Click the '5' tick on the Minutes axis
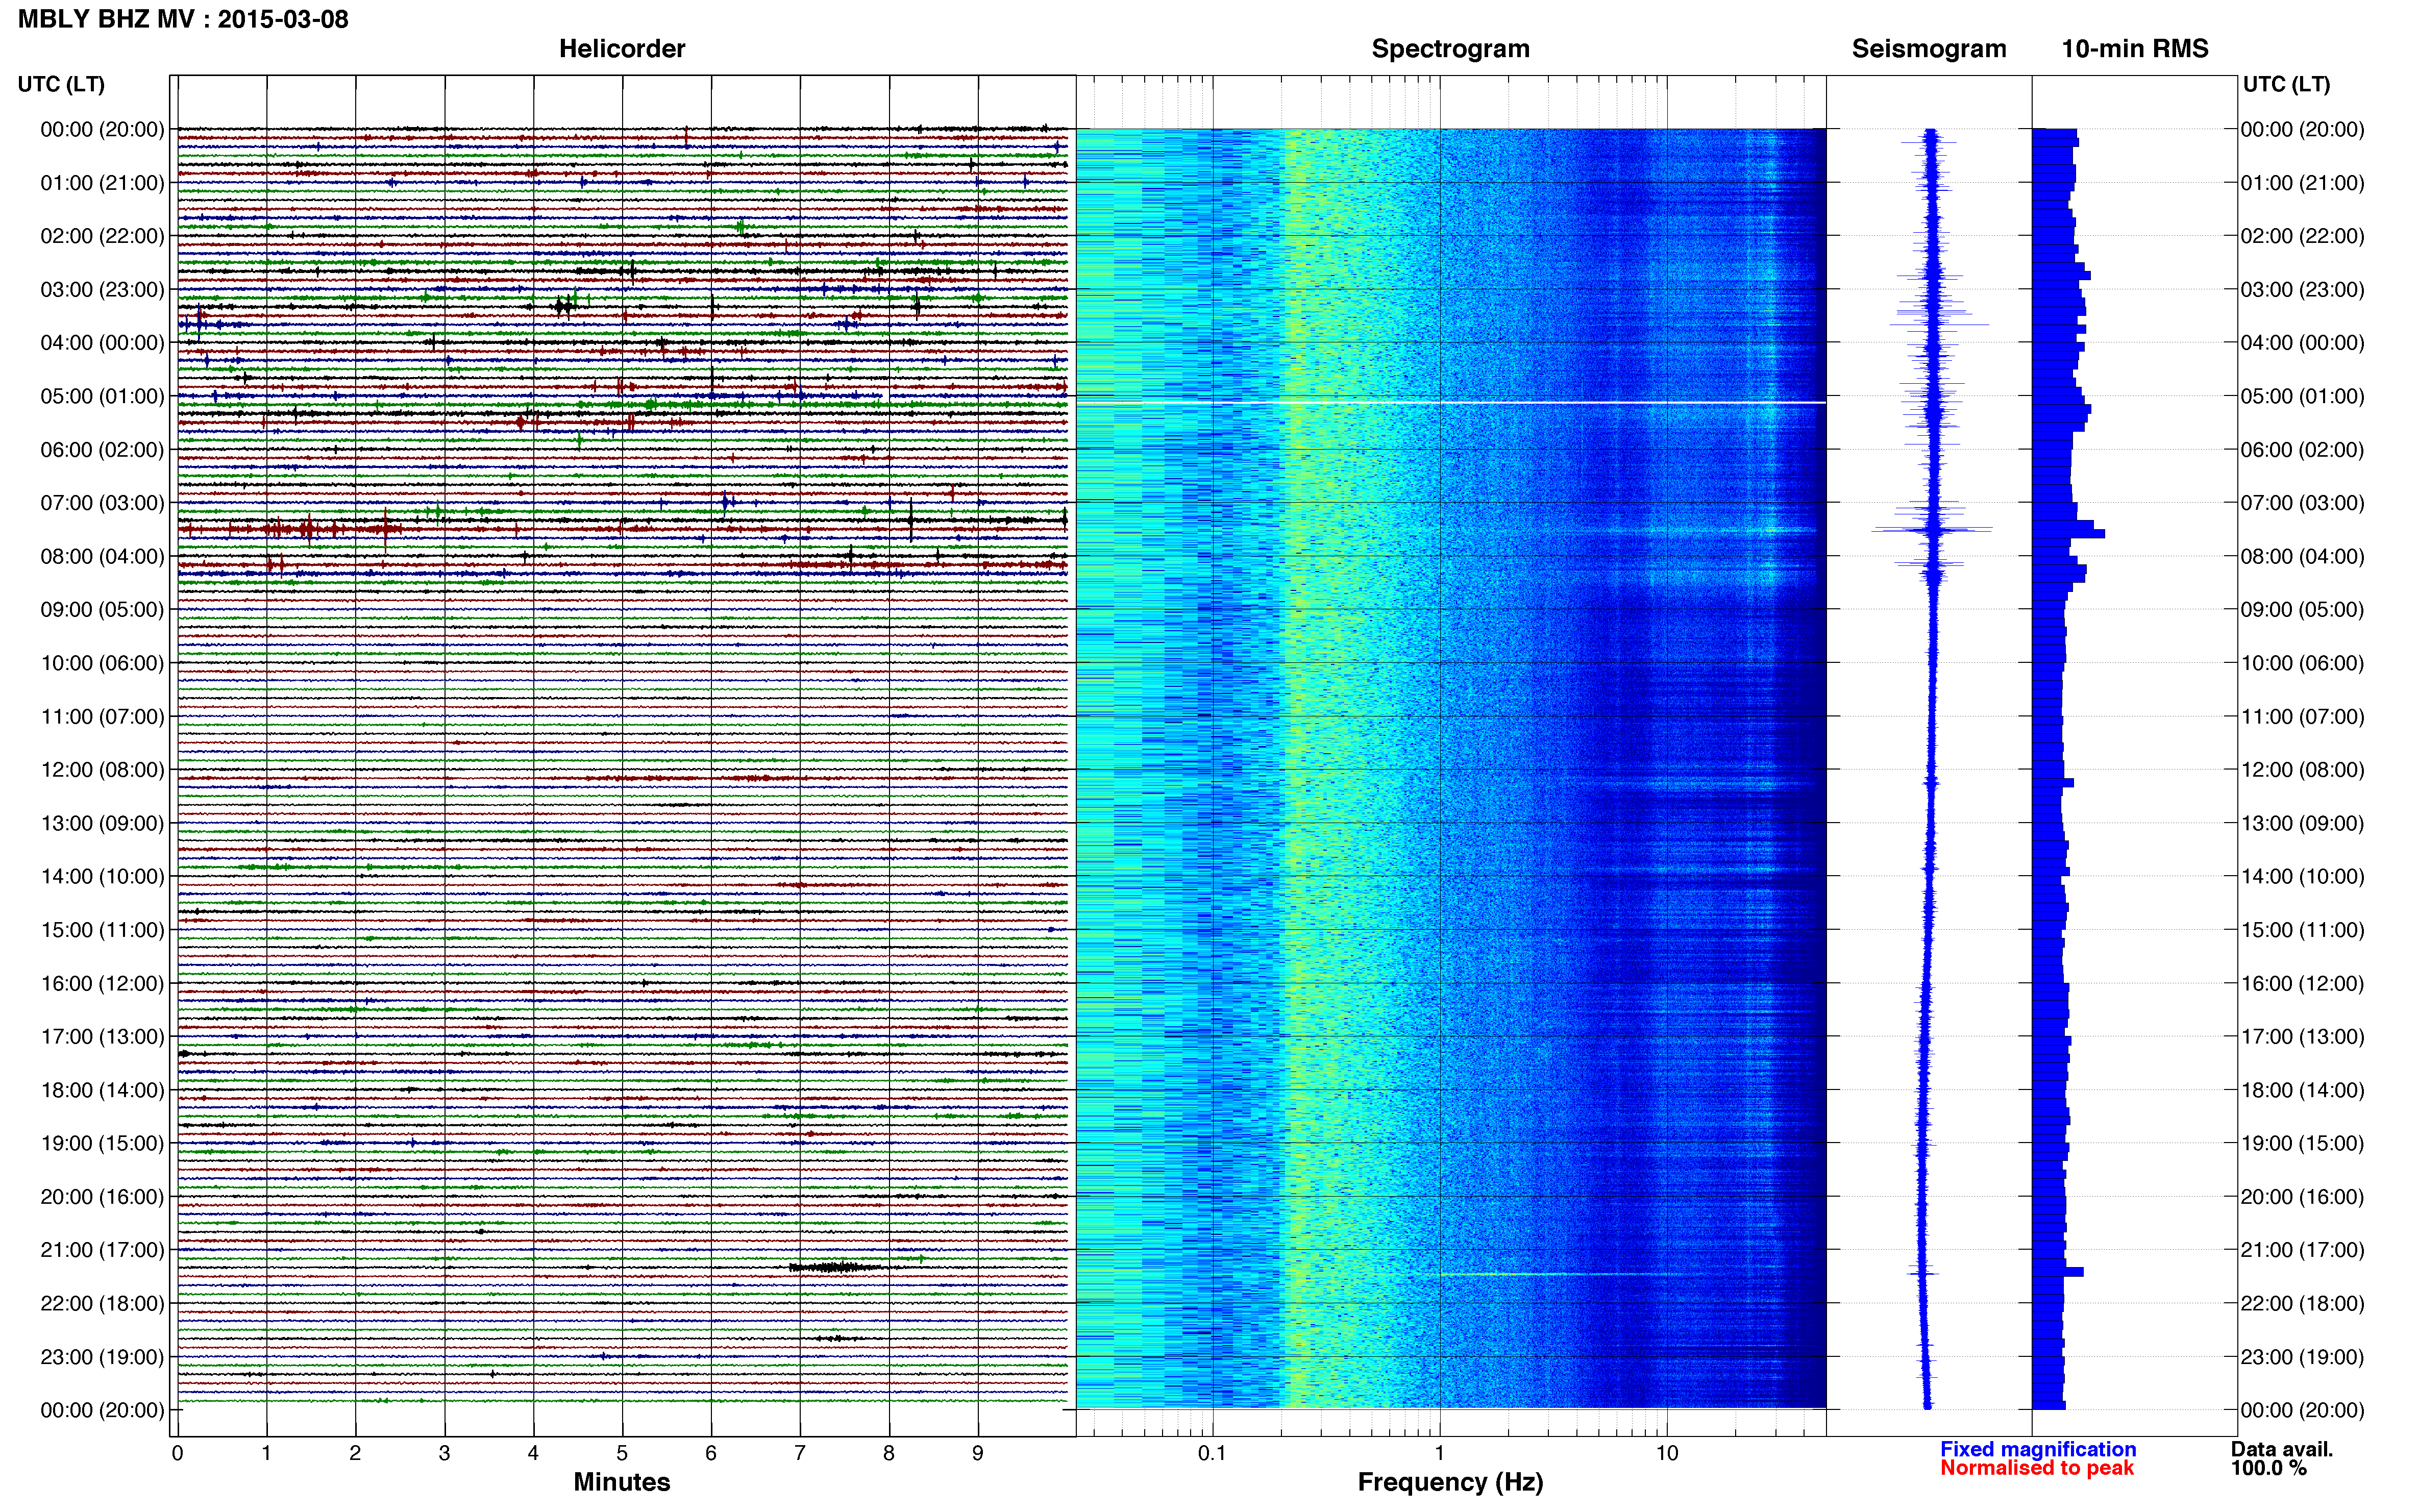 (622, 1453)
